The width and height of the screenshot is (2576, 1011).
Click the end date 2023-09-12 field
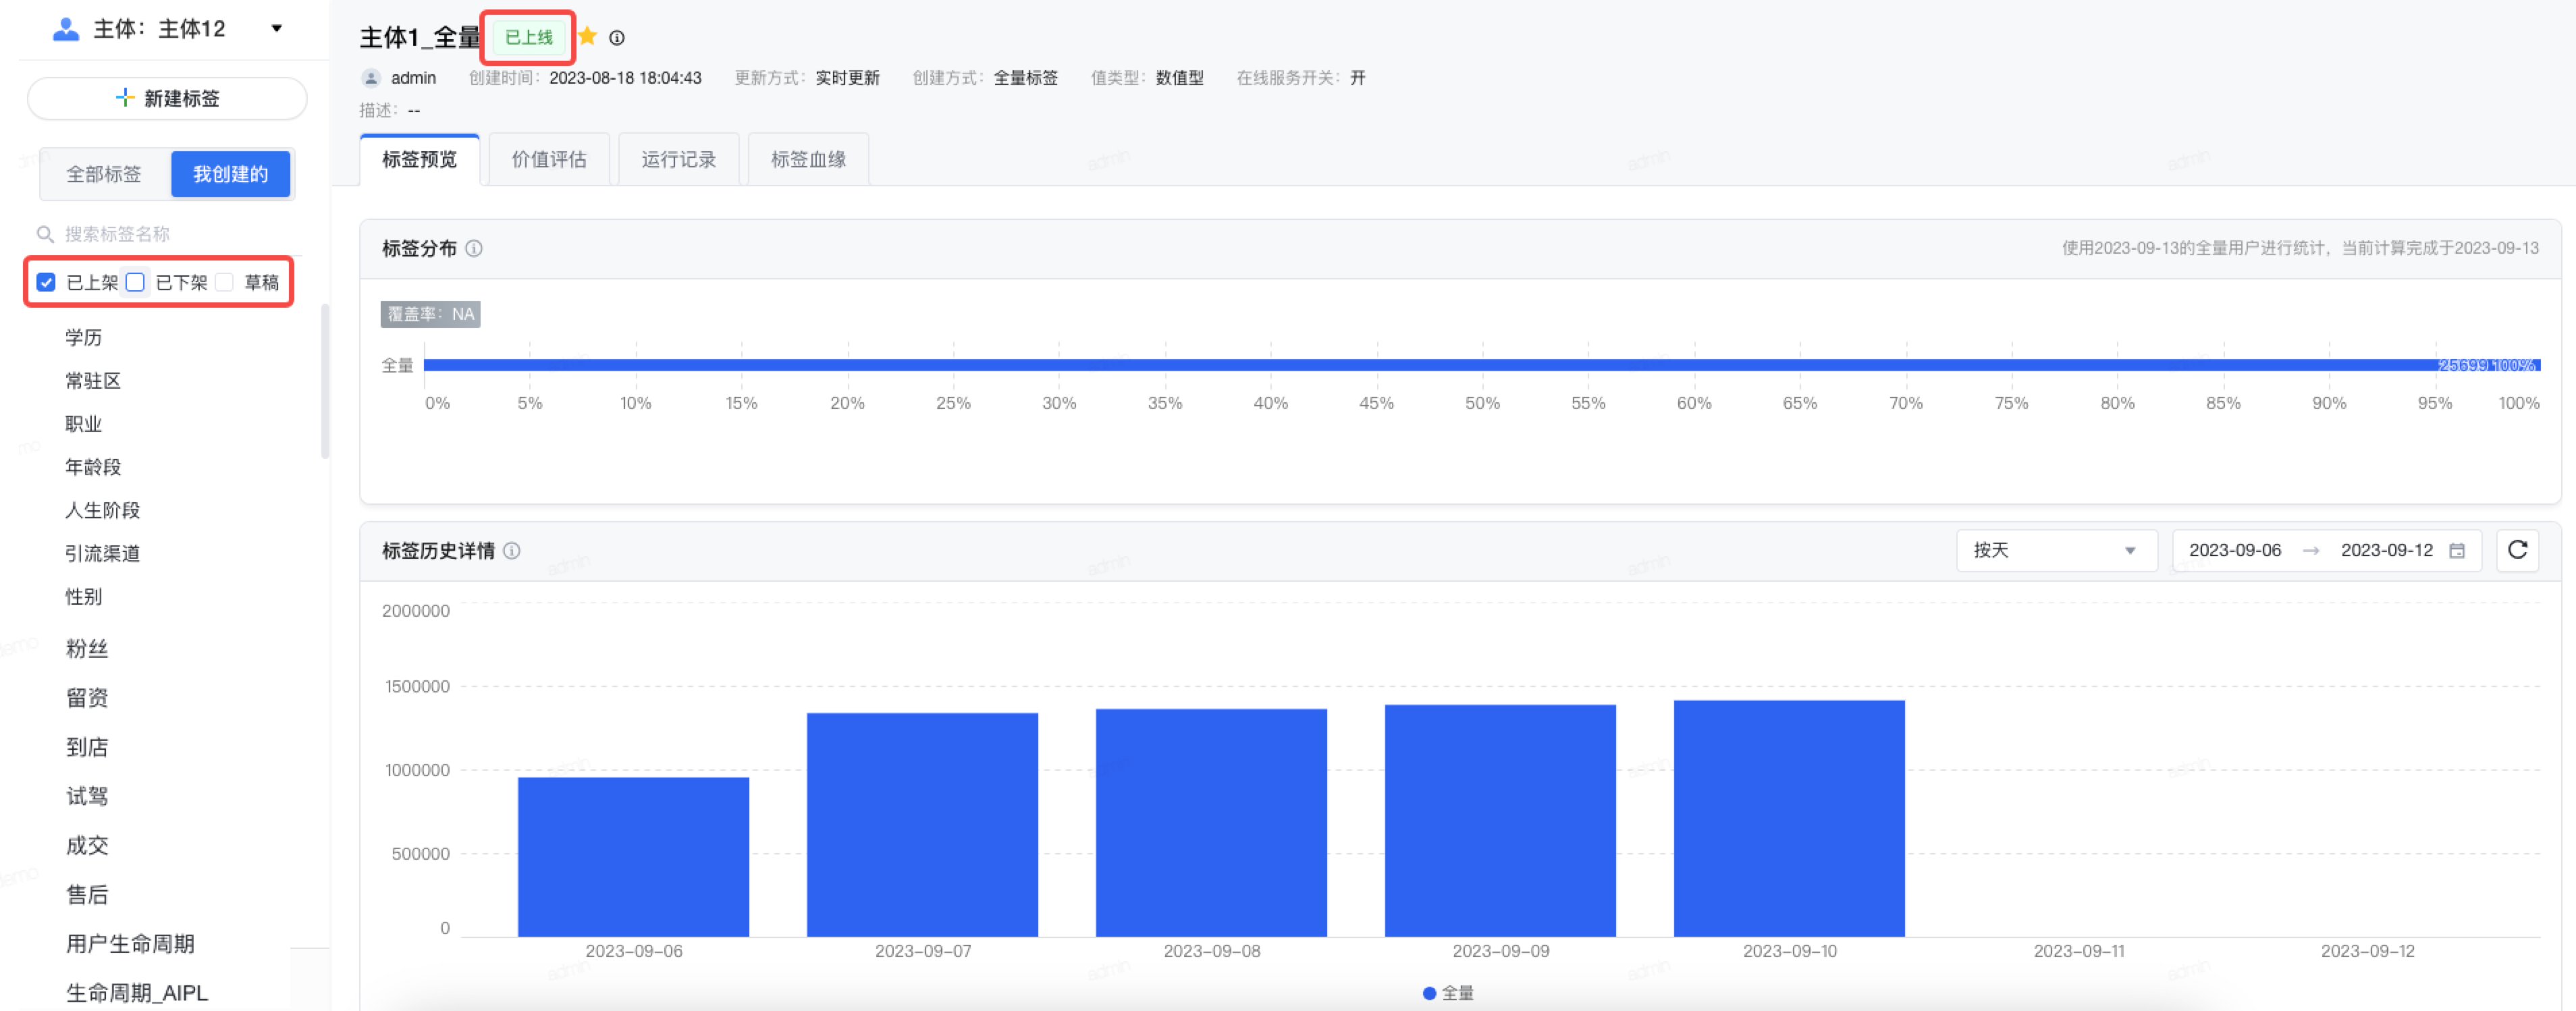[2387, 551]
